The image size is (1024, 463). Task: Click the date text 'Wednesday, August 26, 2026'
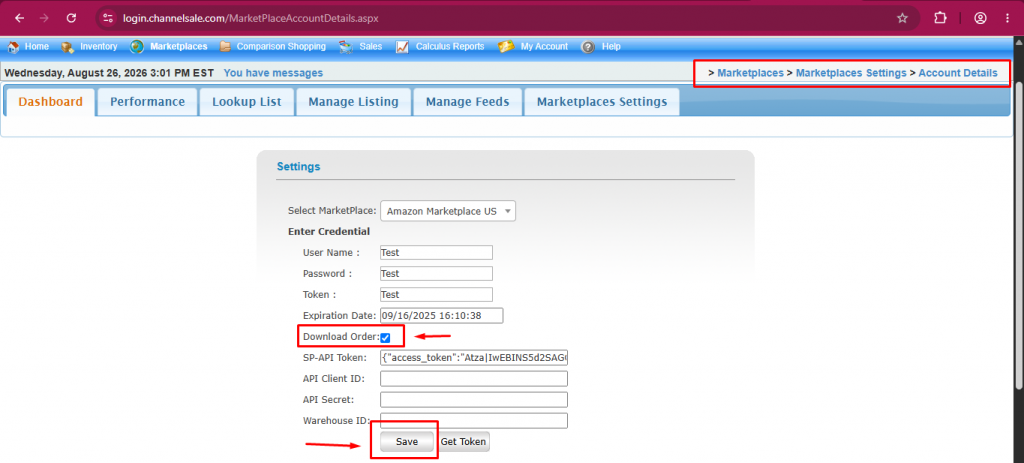pos(77,72)
